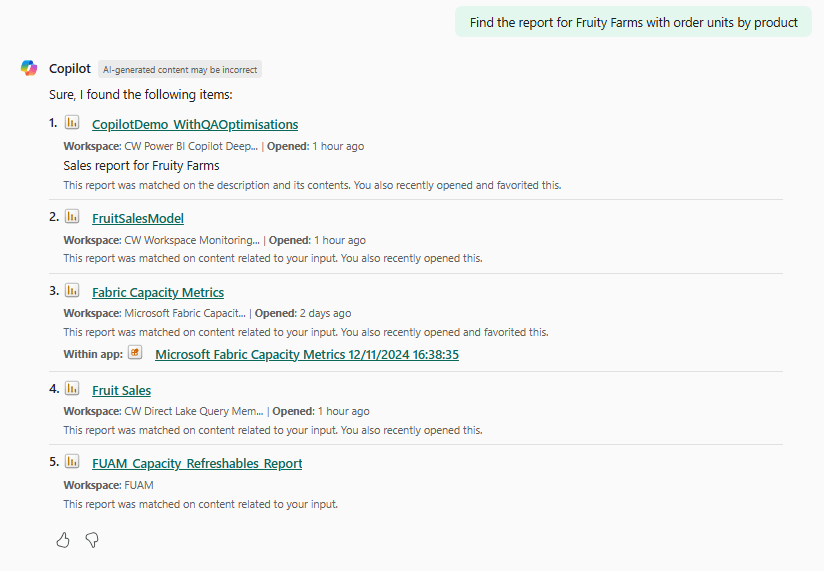Click report icon beside FUAM_Capacity_Refreshables_Report
The width and height of the screenshot is (824, 571).
pos(72,462)
